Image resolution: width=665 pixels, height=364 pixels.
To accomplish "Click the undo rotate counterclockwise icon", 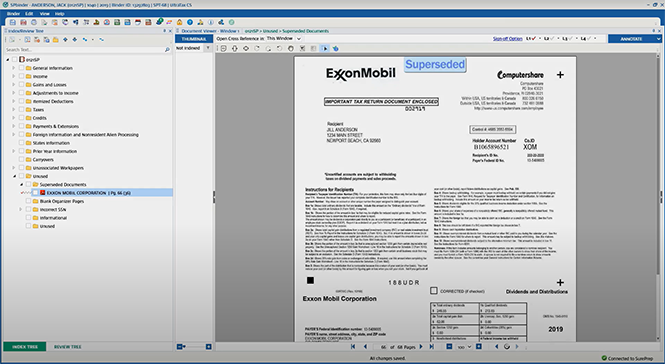I will [x=279, y=48].
